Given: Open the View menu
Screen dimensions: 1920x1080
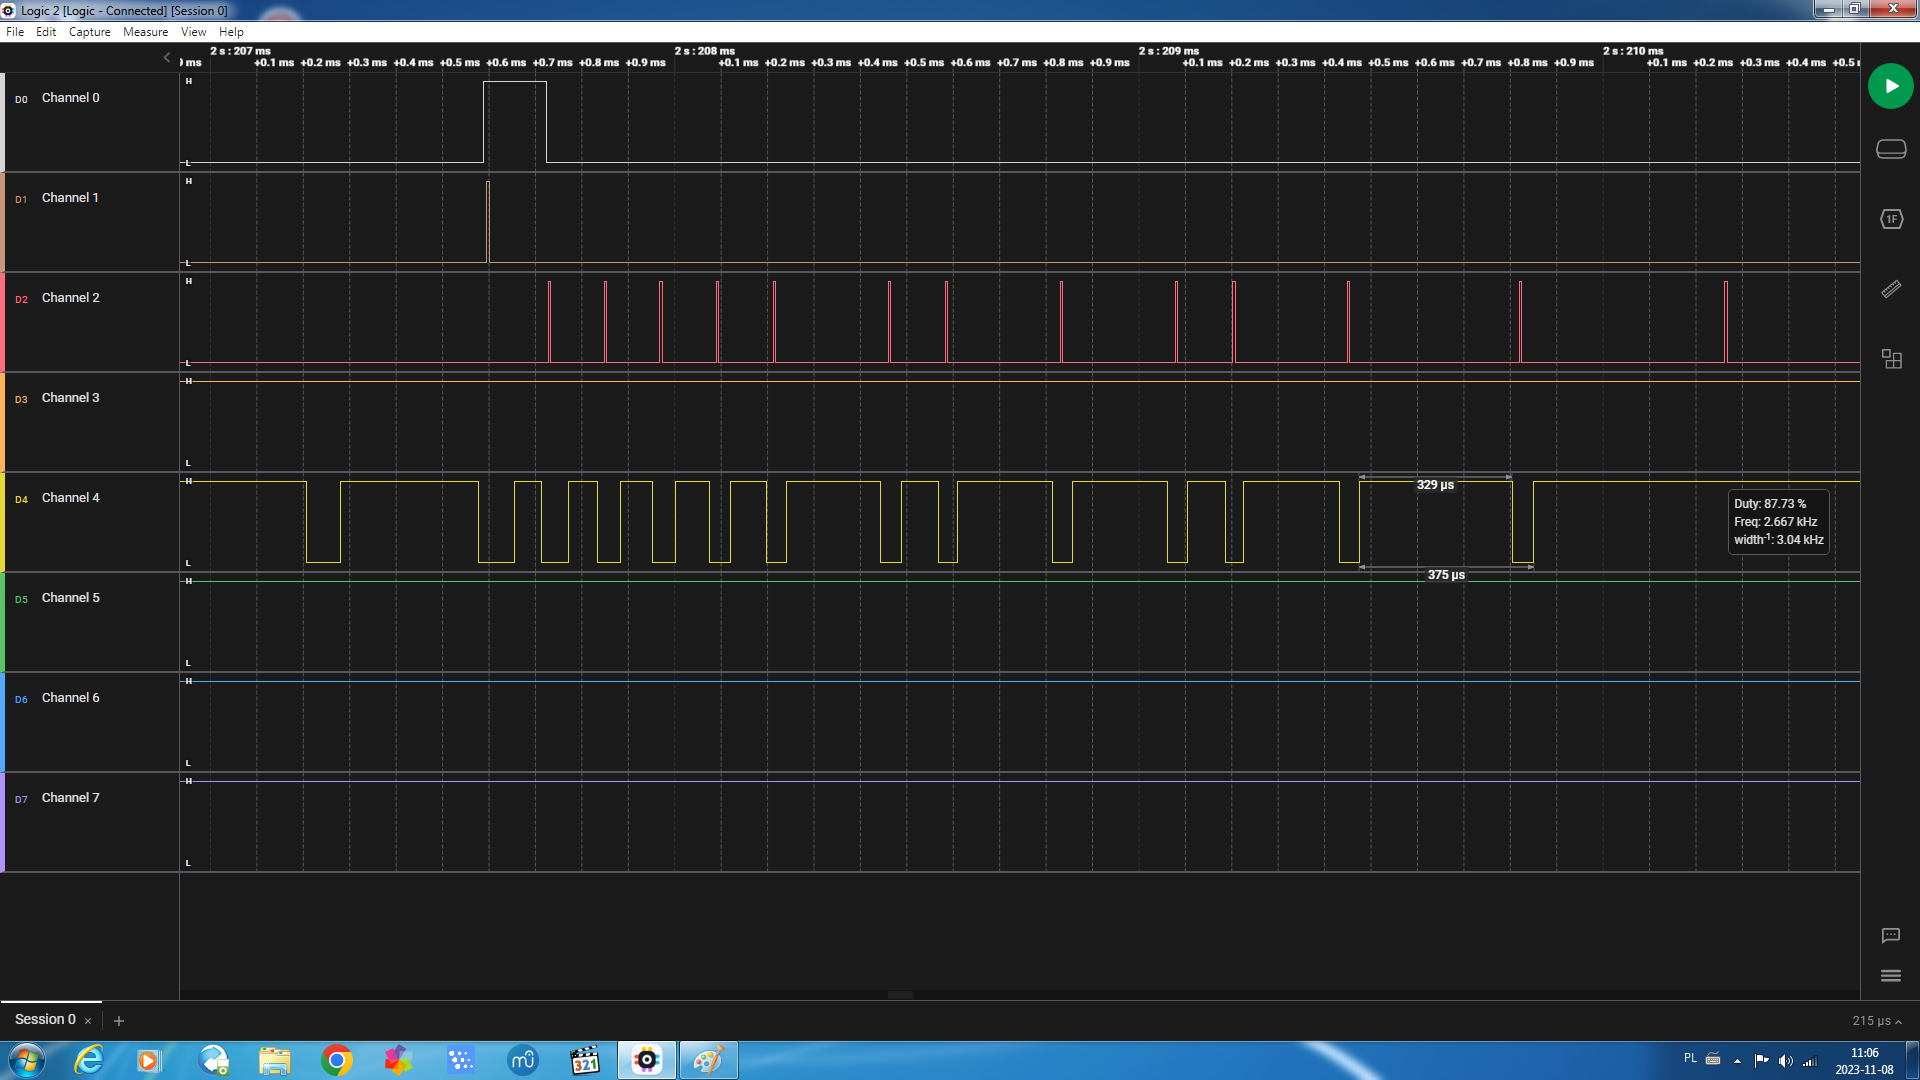Looking at the screenshot, I should pos(194,32).
